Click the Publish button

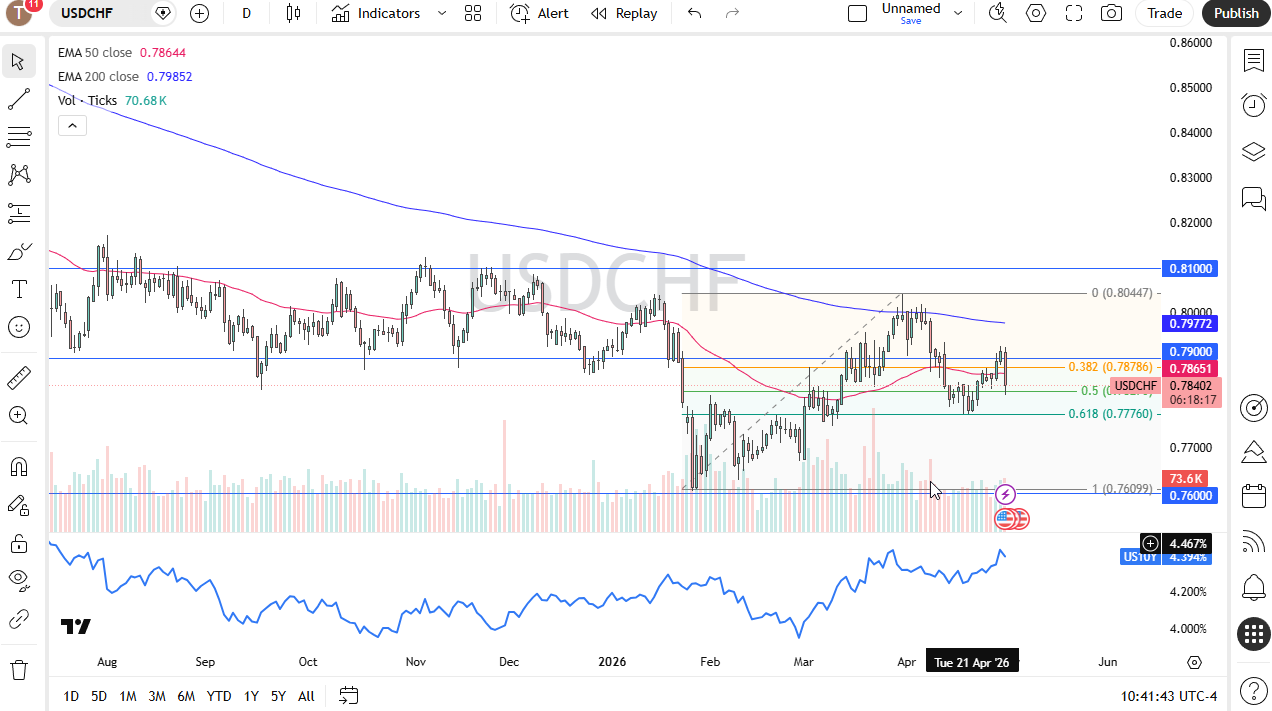point(1236,13)
